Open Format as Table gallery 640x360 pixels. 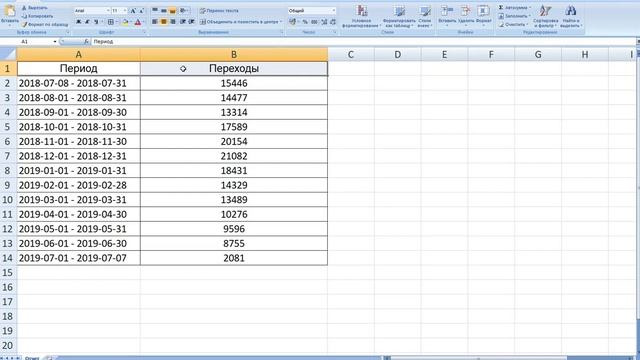399,16
